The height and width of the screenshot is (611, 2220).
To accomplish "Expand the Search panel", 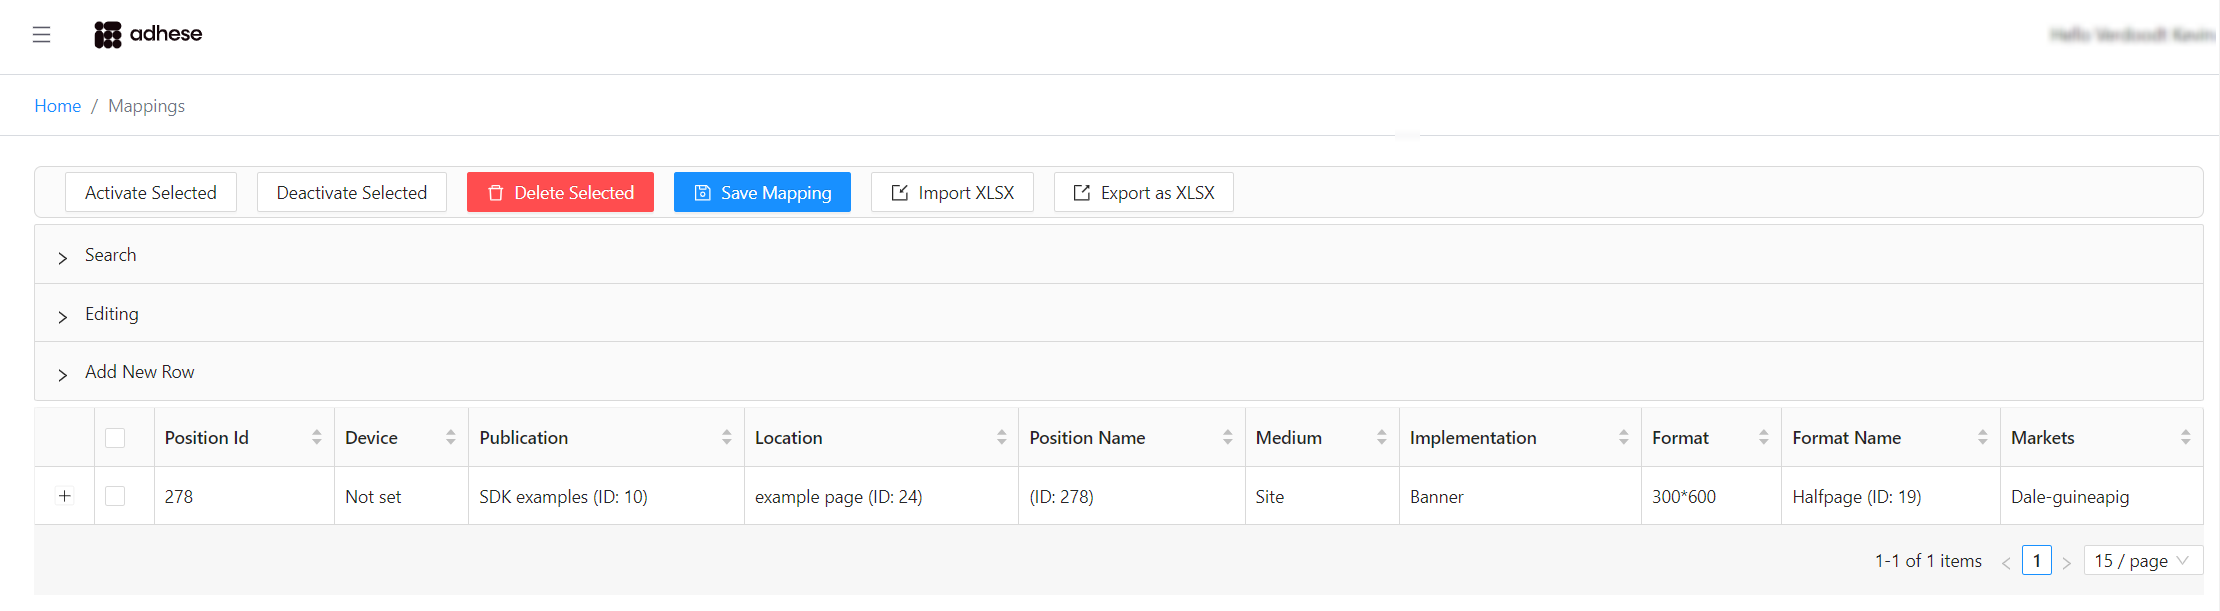I will [1118, 255].
